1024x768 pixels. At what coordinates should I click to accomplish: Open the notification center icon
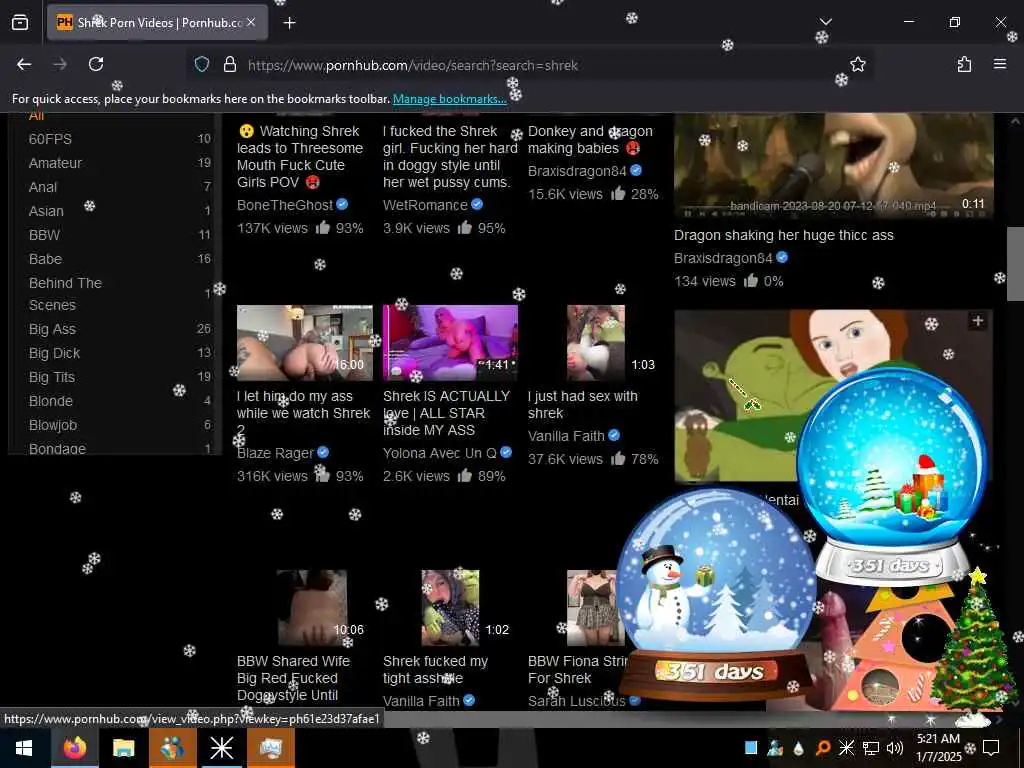click(991, 748)
